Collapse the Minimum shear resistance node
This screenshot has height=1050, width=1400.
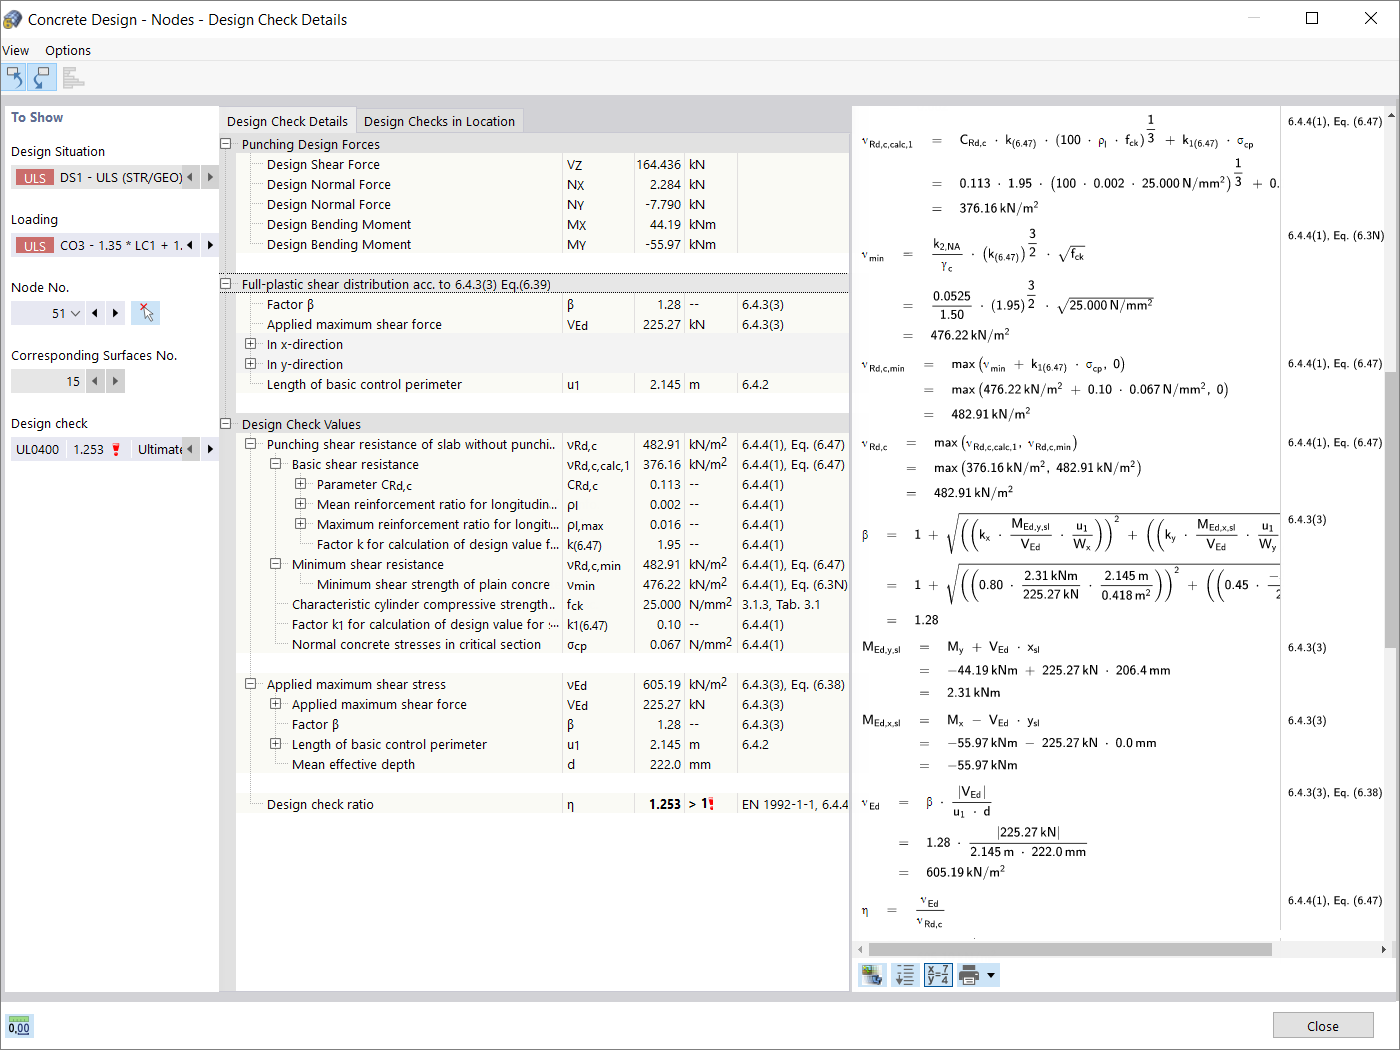tap(276, 564)
